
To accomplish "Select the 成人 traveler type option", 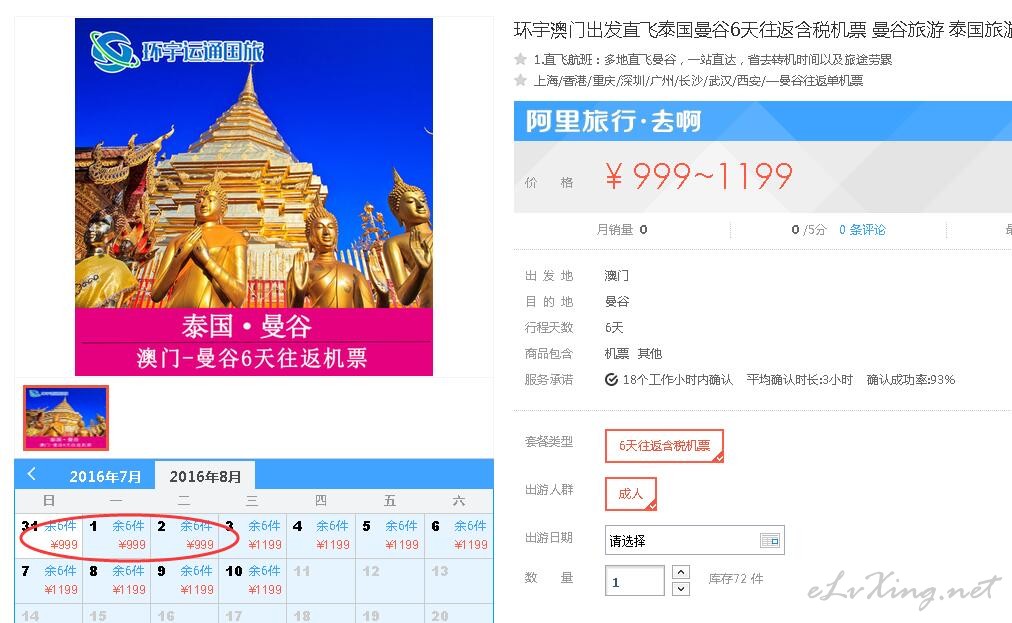I will 631,494.
